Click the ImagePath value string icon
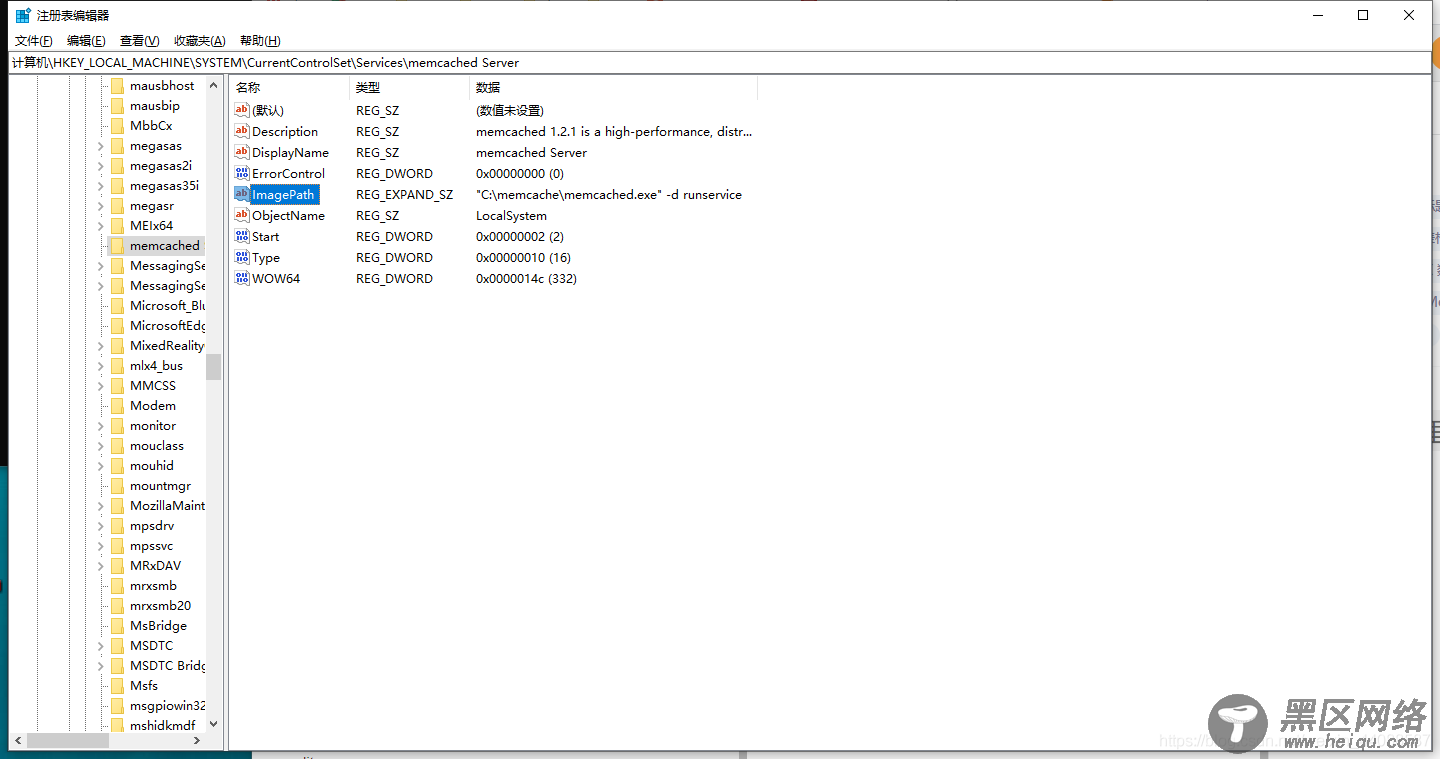The width and height of the screenshot is (1440, 759). pos(242,194)
